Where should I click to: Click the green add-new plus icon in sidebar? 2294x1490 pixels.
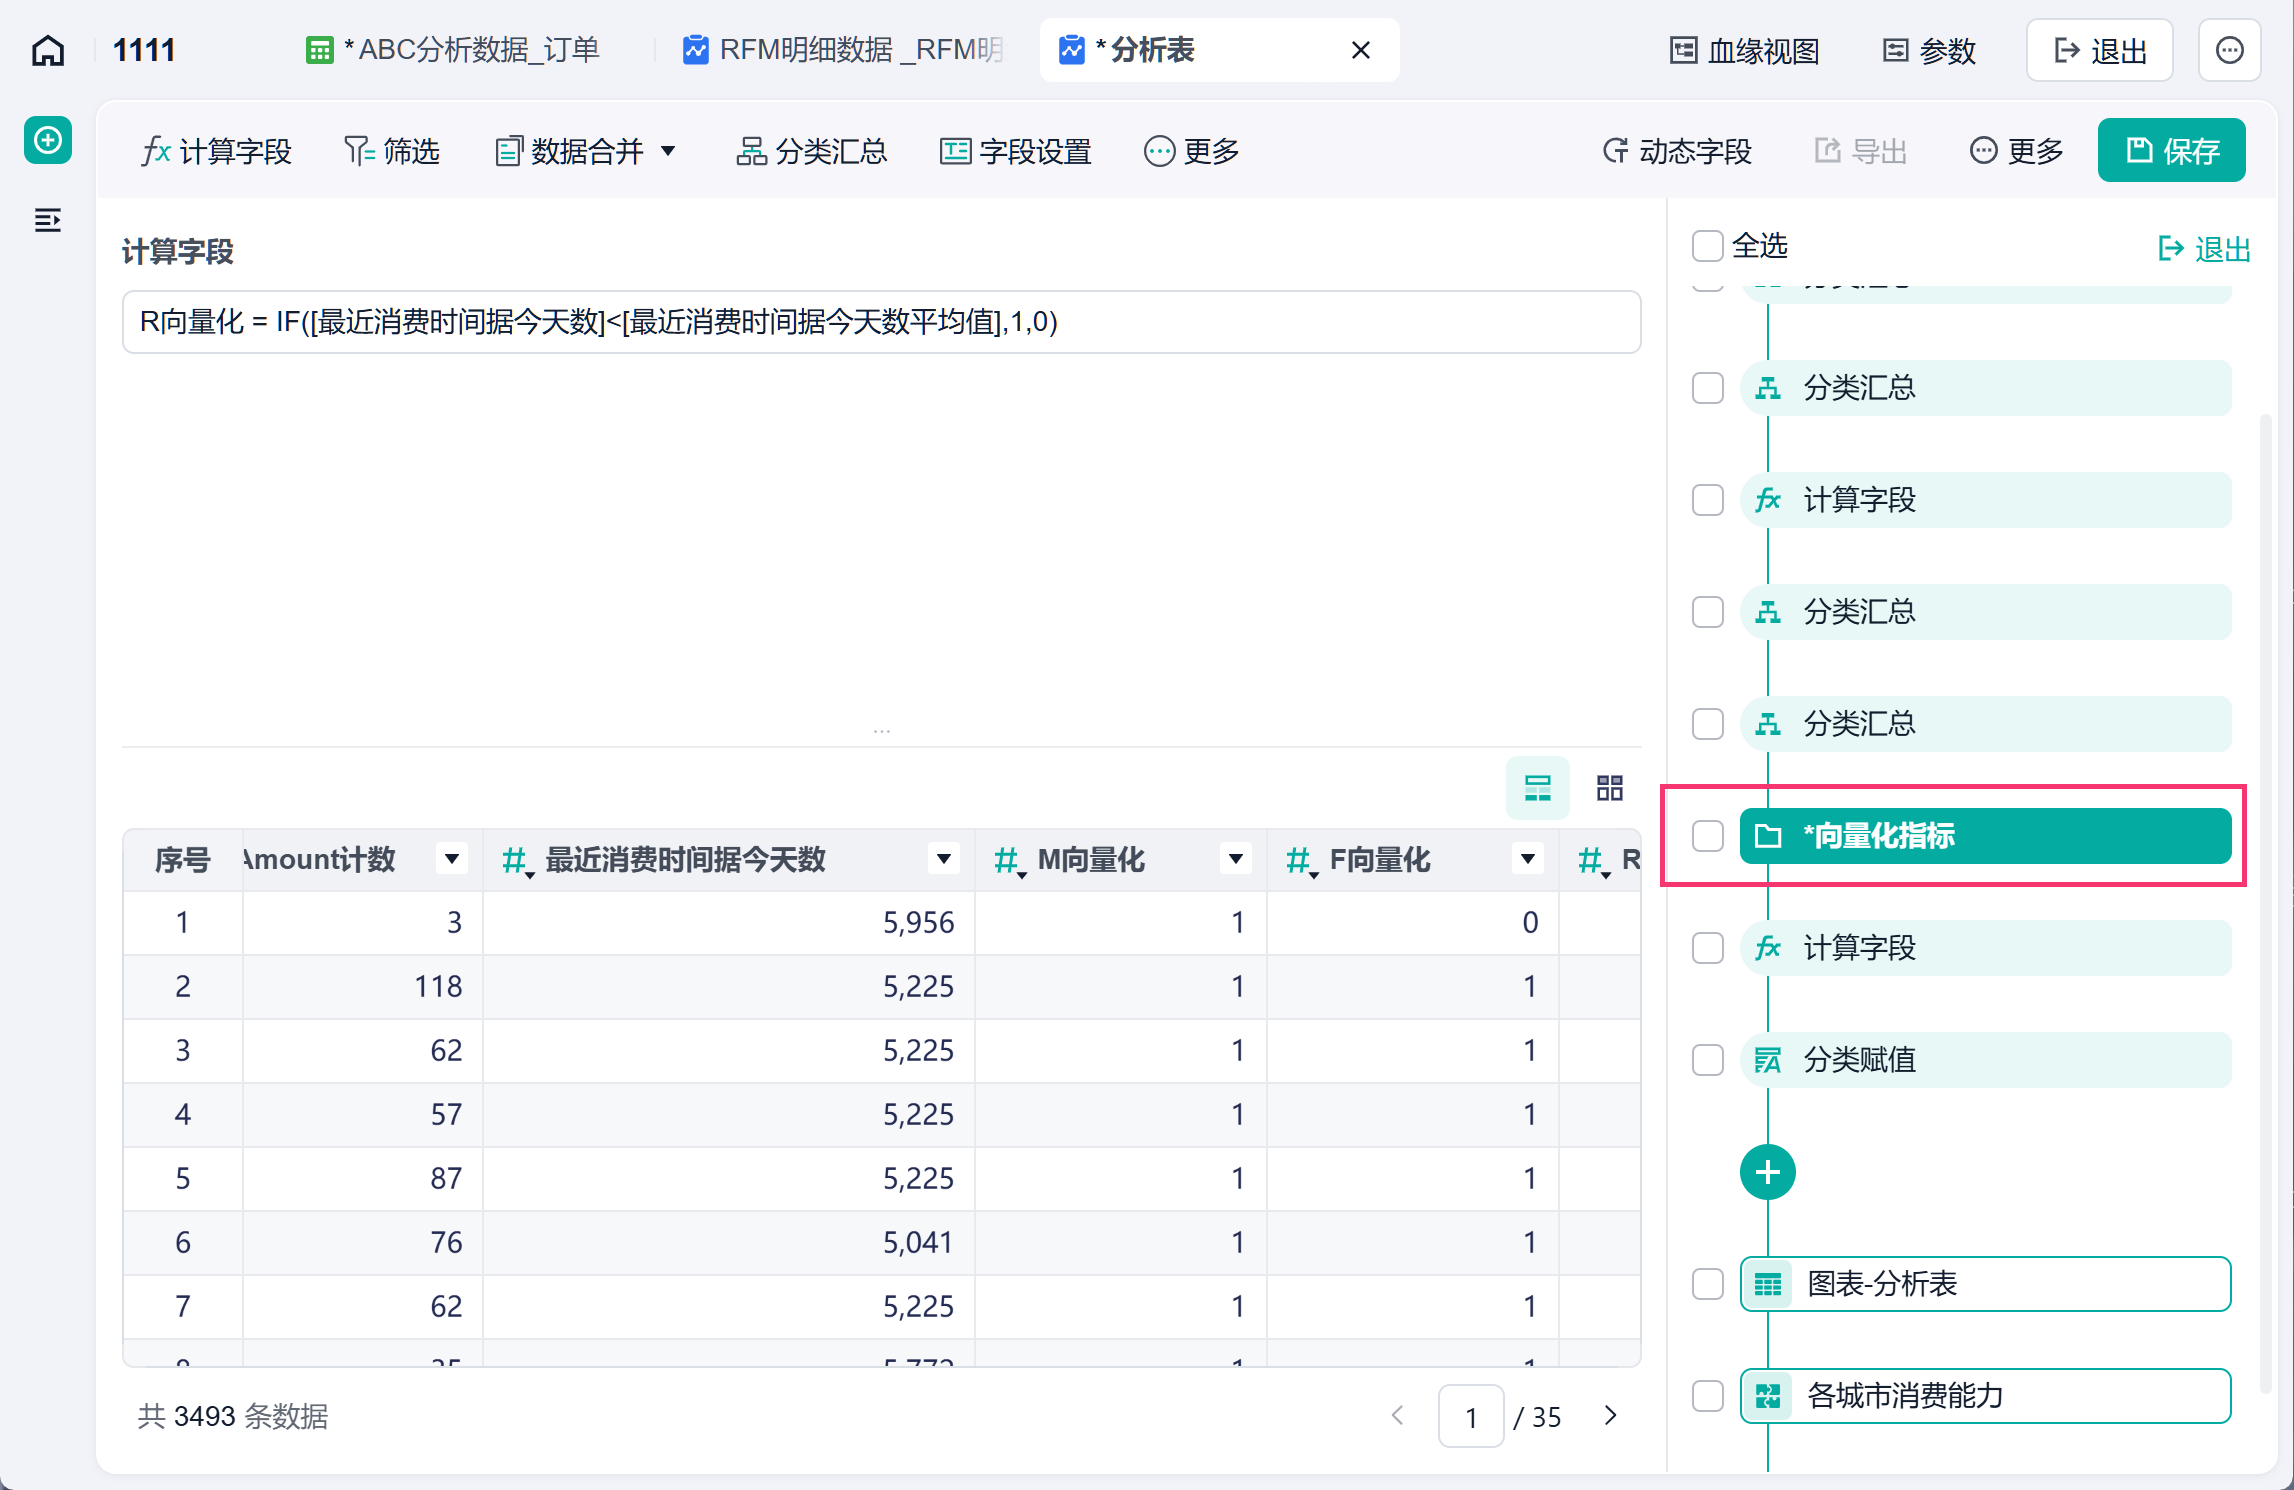pyautogui.click(x=47, y=140)
